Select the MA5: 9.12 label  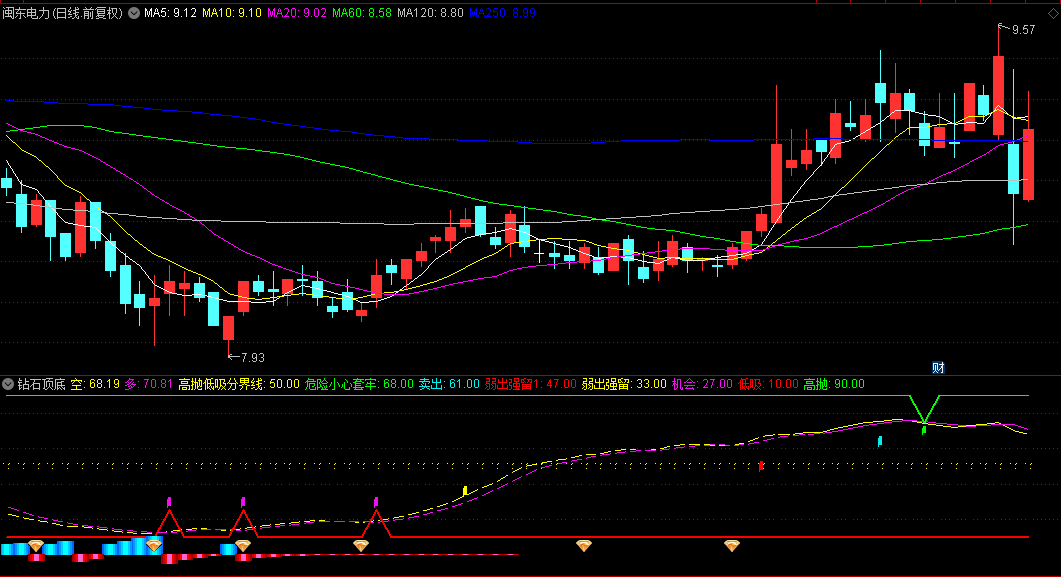click(x=170, y=13)
